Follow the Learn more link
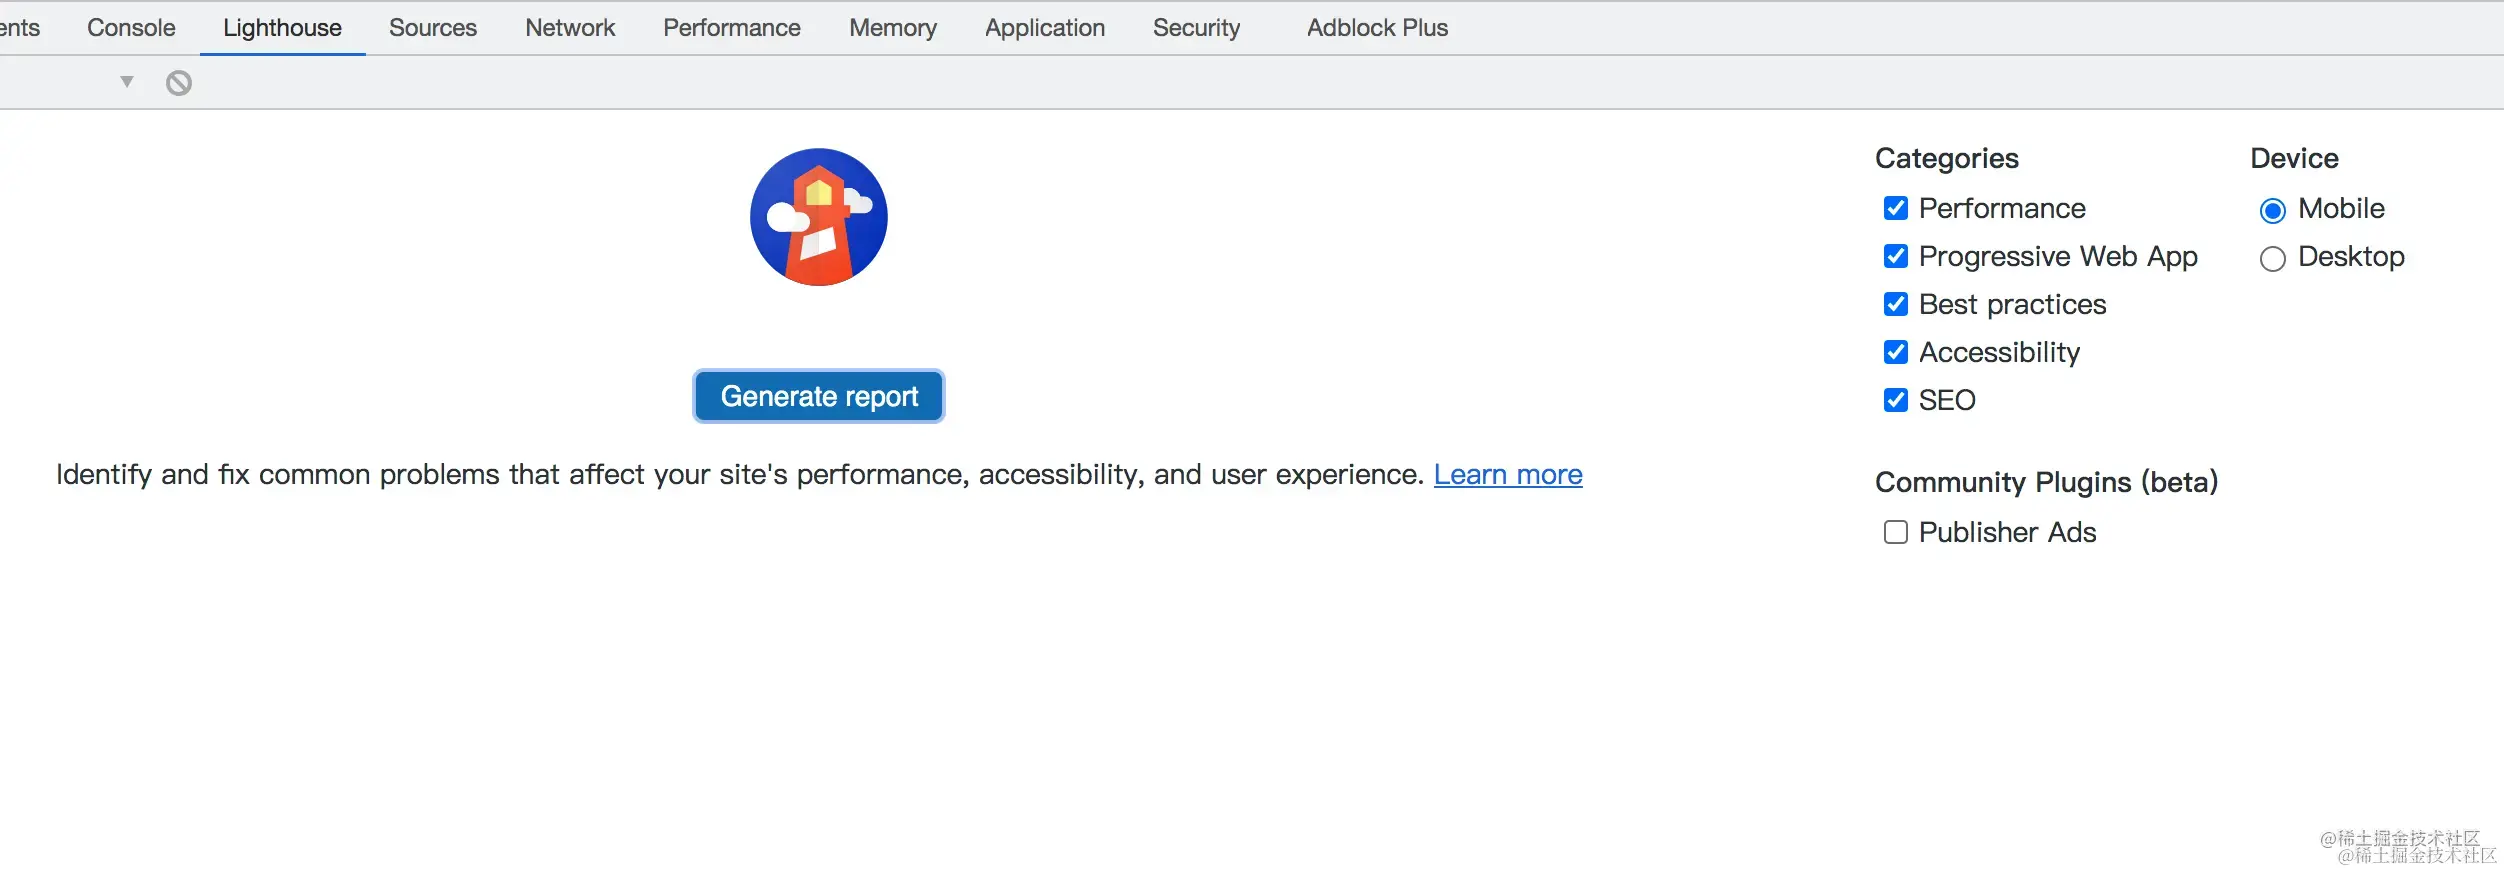2504x872 pixels. point(1508,474)
